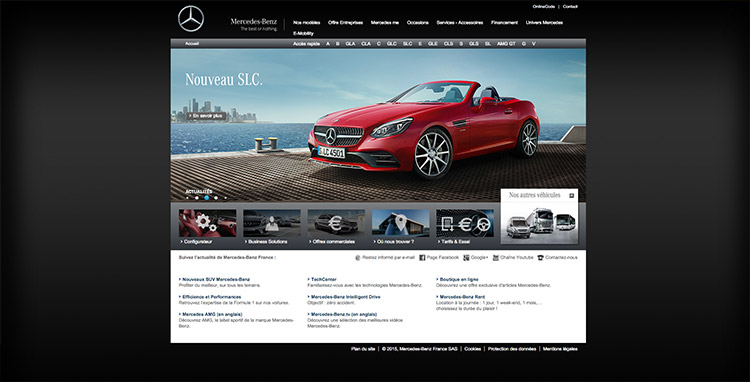Viewport: 750px width, 382px height.
Task: Open 'Mercedes AMG (en anglais)' link
Action: pos(212,315)
